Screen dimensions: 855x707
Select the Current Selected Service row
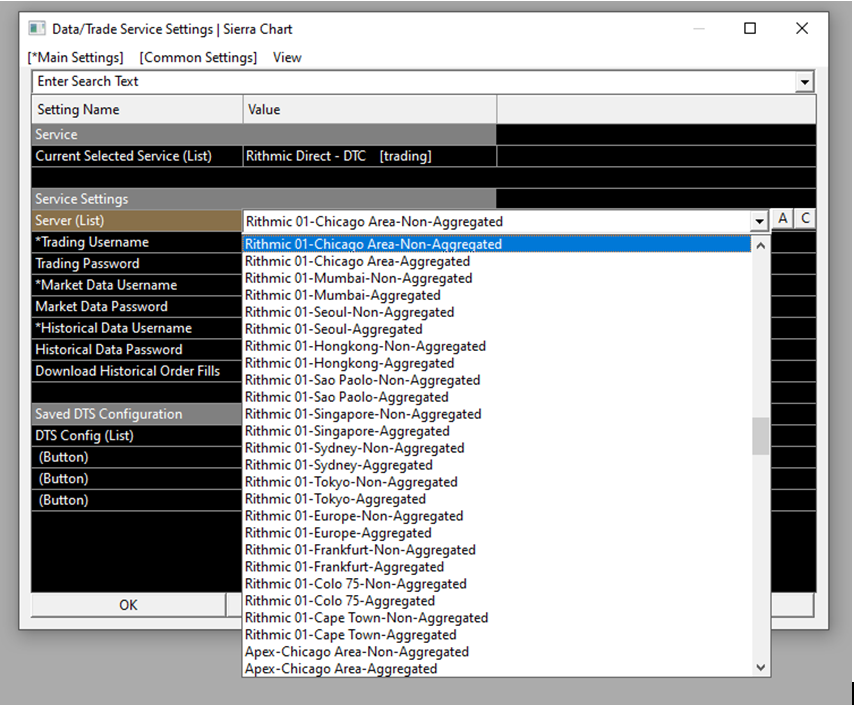[x=124, y=156]
